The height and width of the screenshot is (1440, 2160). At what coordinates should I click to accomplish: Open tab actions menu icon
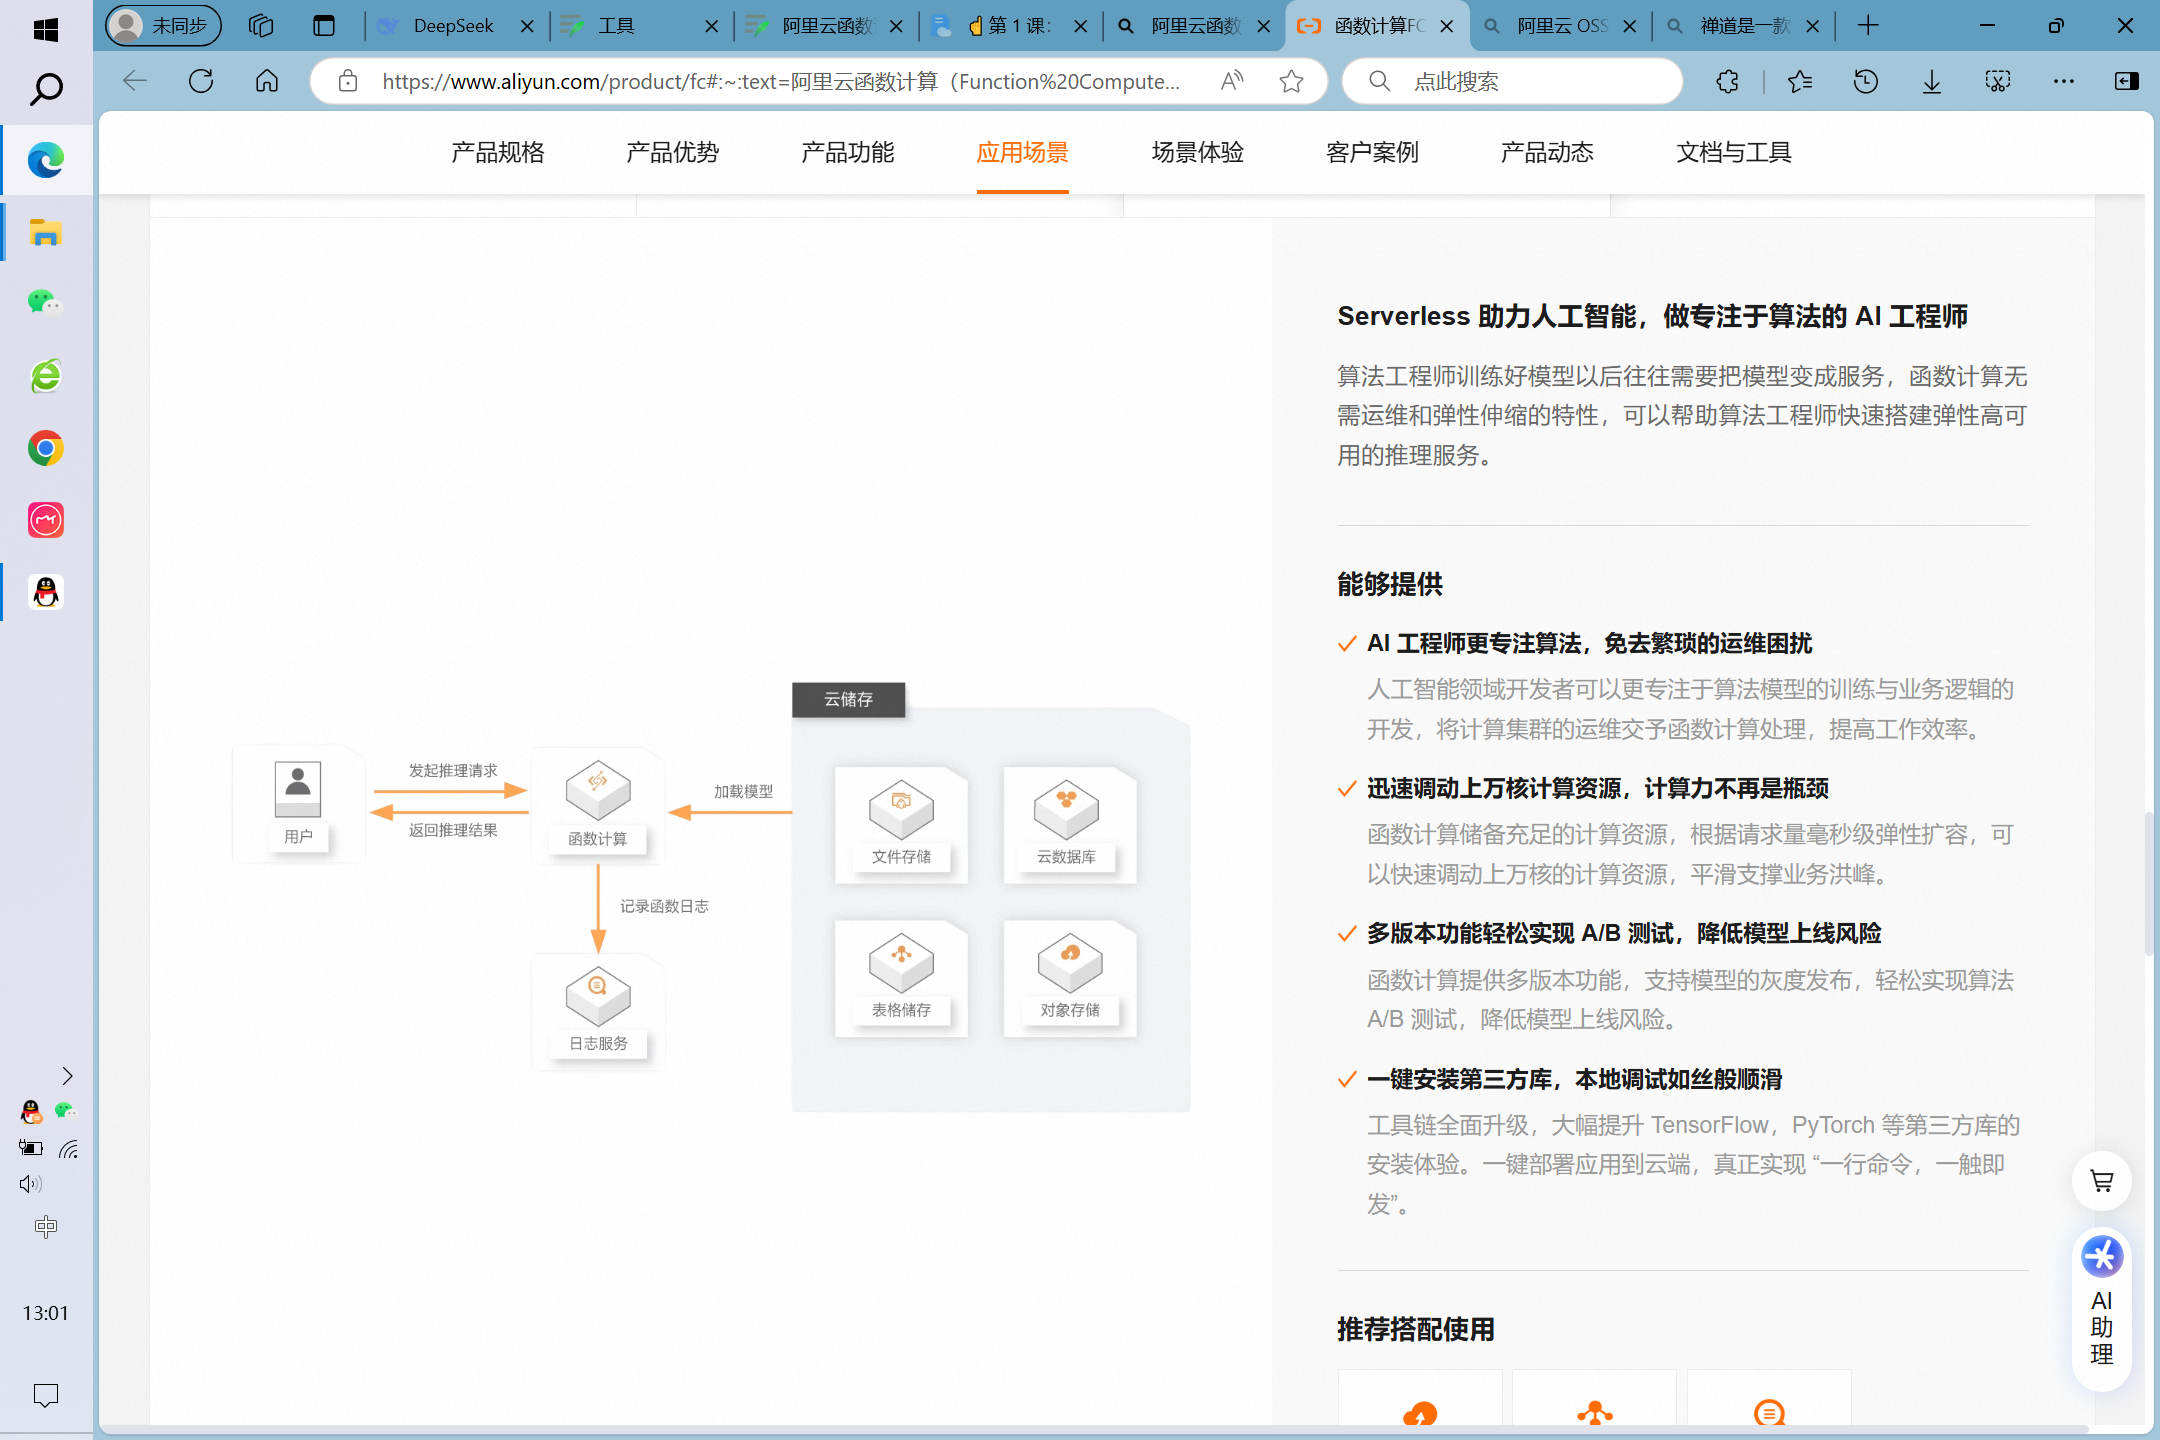[x=324, y=26]
